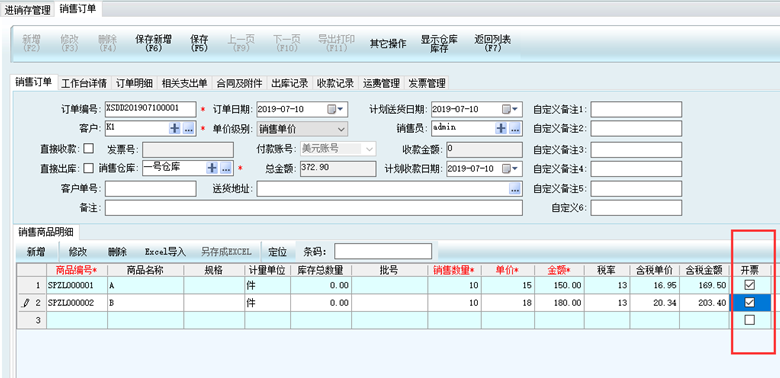Select the 销售订单 window tab at top

click(x=78, y=8)
